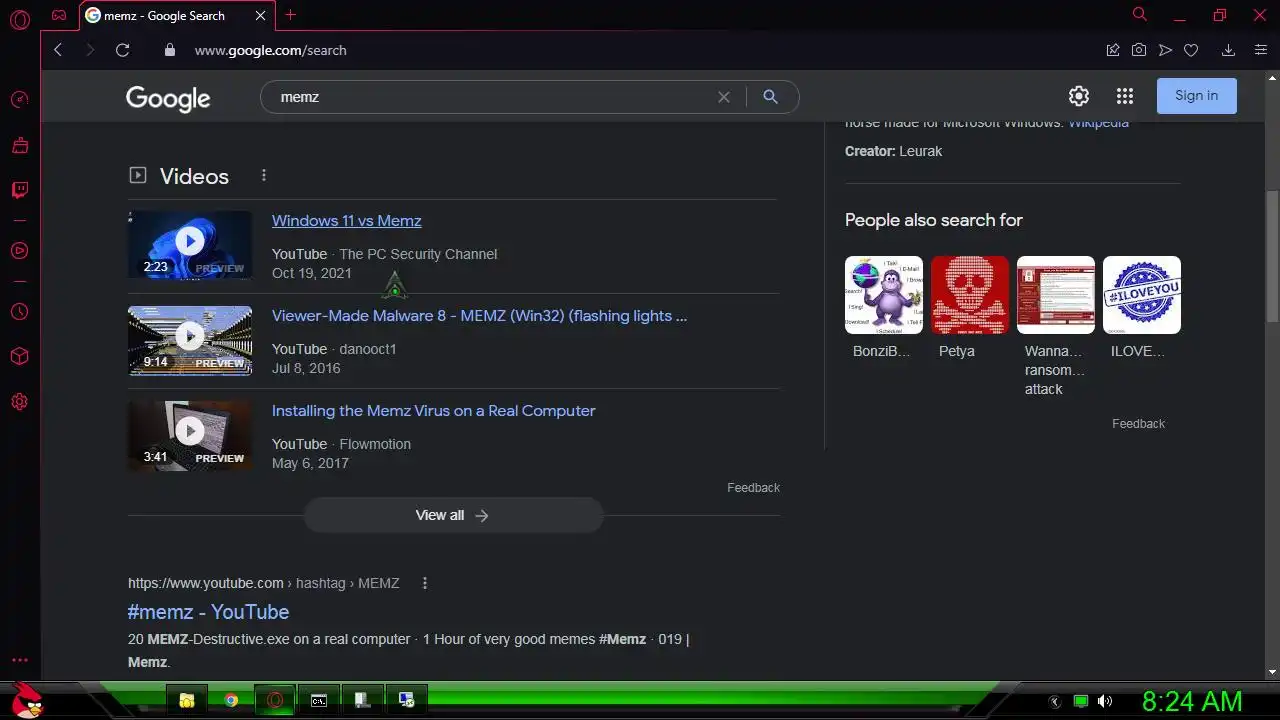Close the memz Google Search tab

pos(261,16)
